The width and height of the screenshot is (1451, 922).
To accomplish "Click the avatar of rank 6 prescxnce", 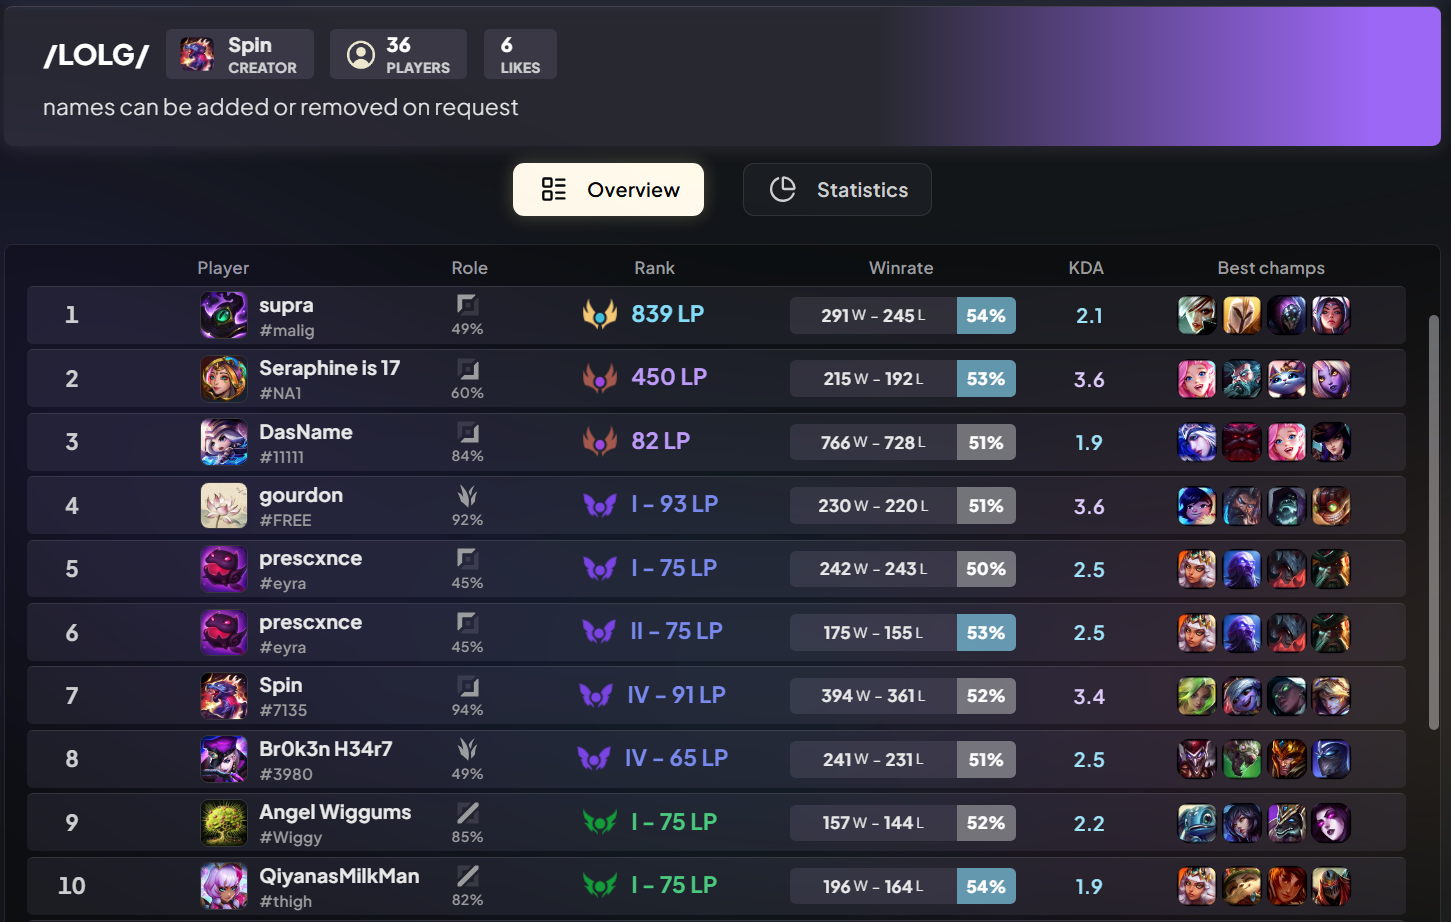I will pyautogui.click(x=224, y=632).
